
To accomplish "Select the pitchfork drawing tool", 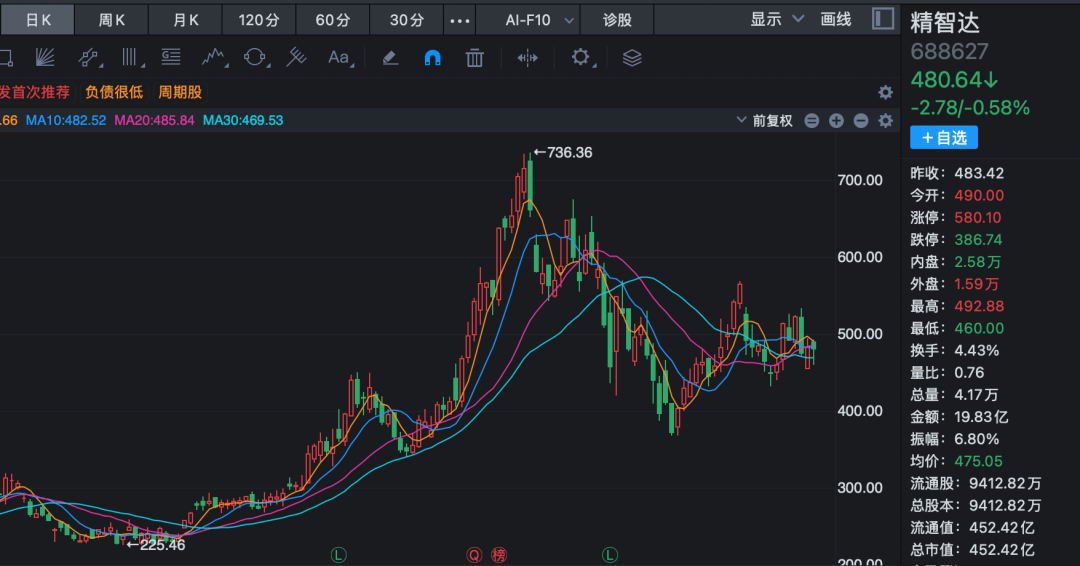I will click(x=296, y=57).
